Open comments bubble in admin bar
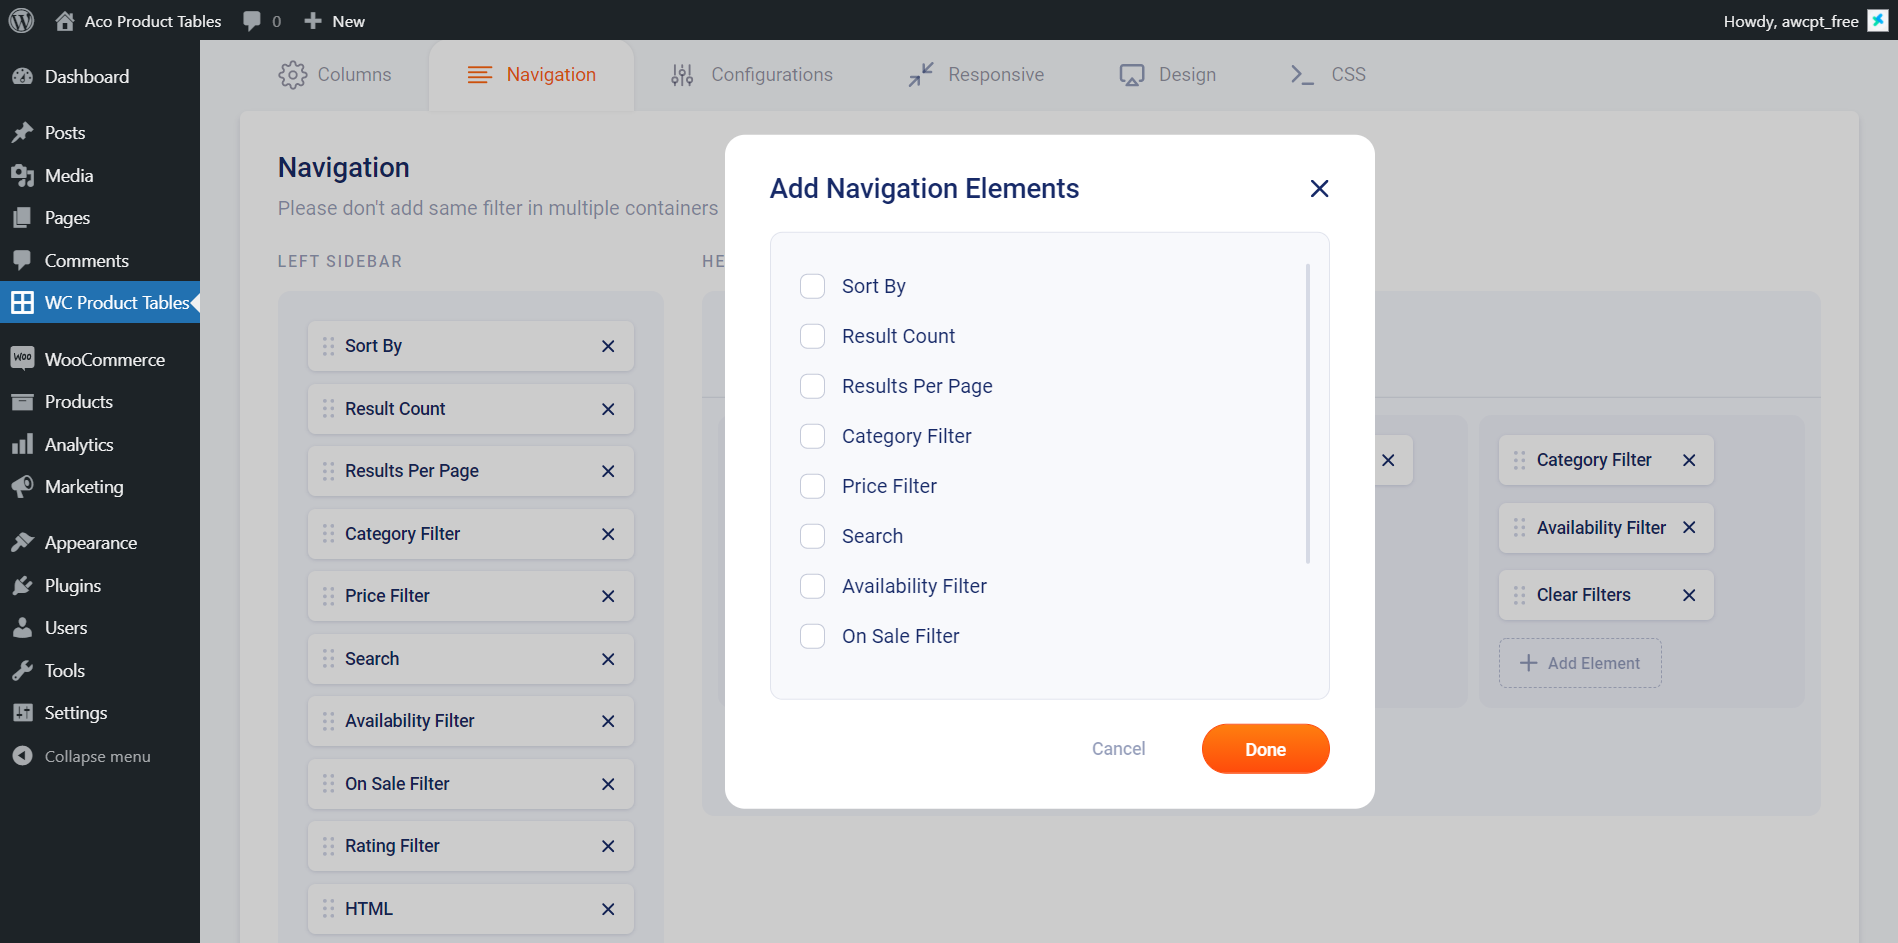 click(x=262, y=21)
